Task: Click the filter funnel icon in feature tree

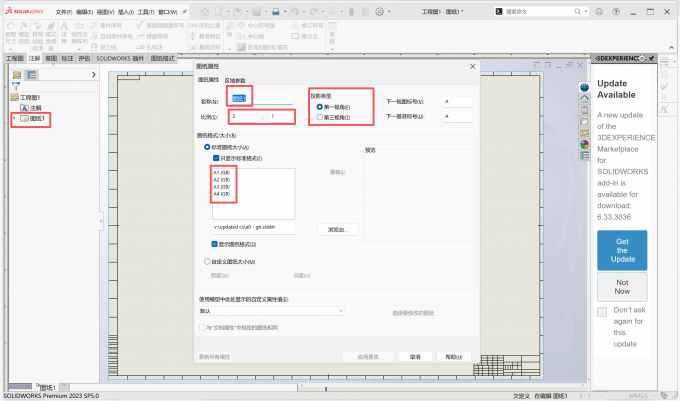Action: [x=16, y=85]
